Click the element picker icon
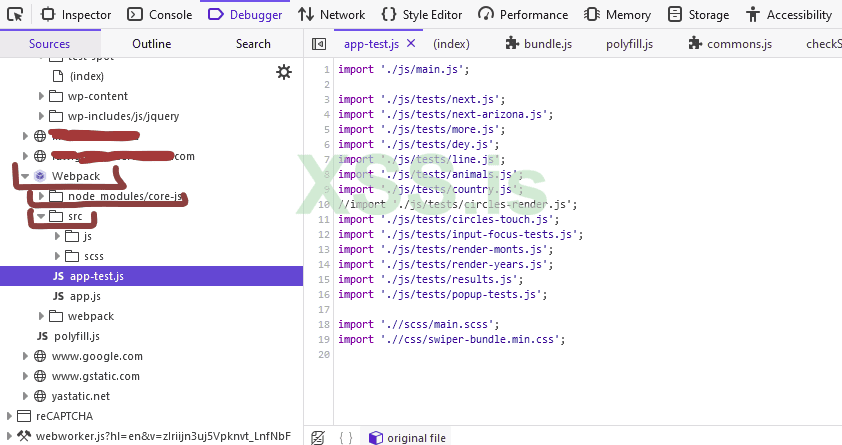 coord(15,15)
